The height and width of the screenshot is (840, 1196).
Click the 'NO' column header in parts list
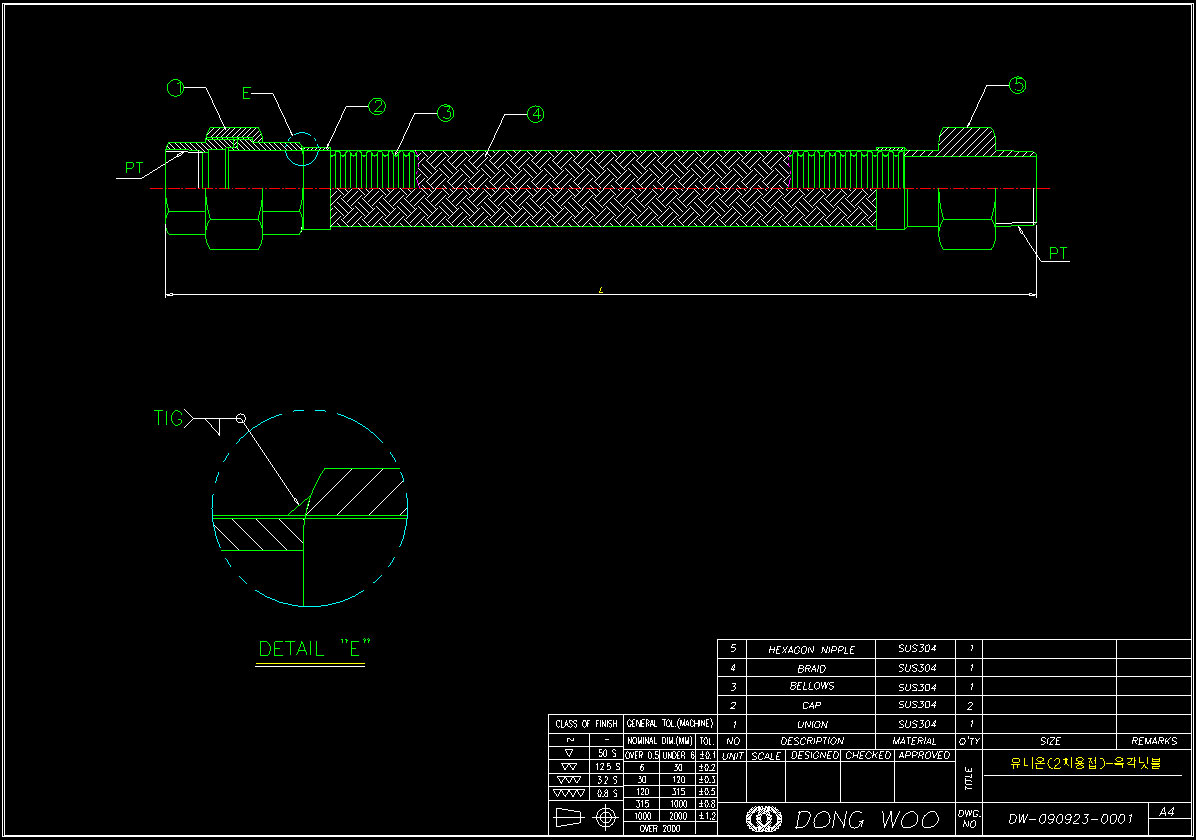(733, 741)
